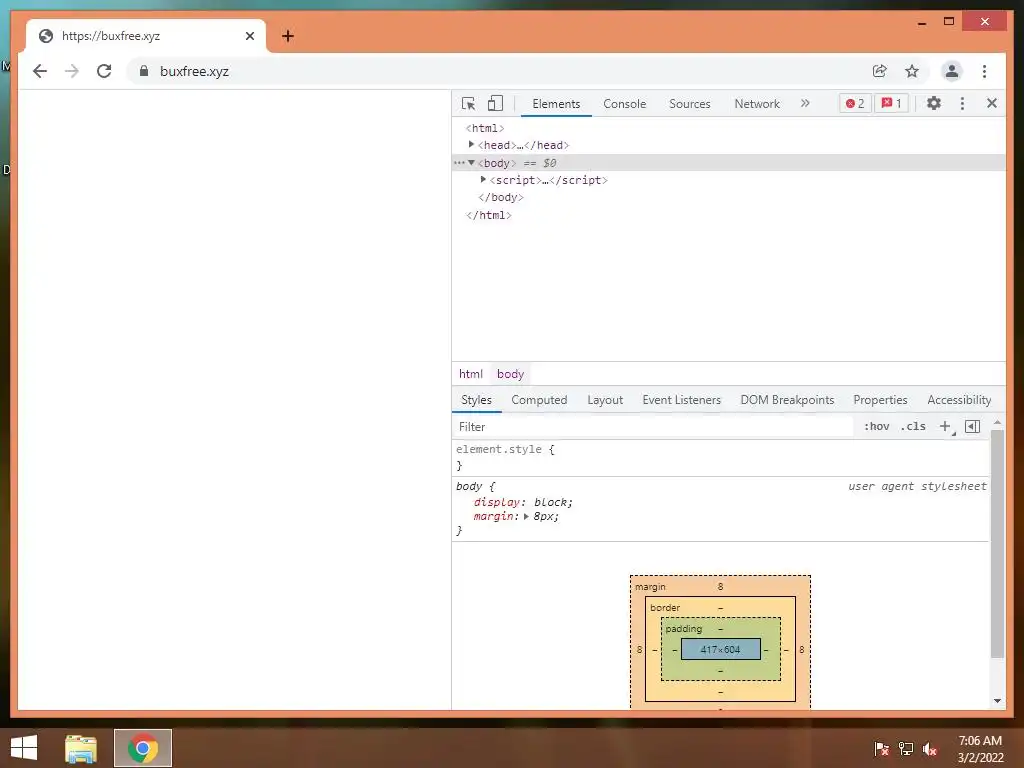Screen dimensions: 1024x768
Task: Activate the inspect element picker tool
Action: coord(468,104)
